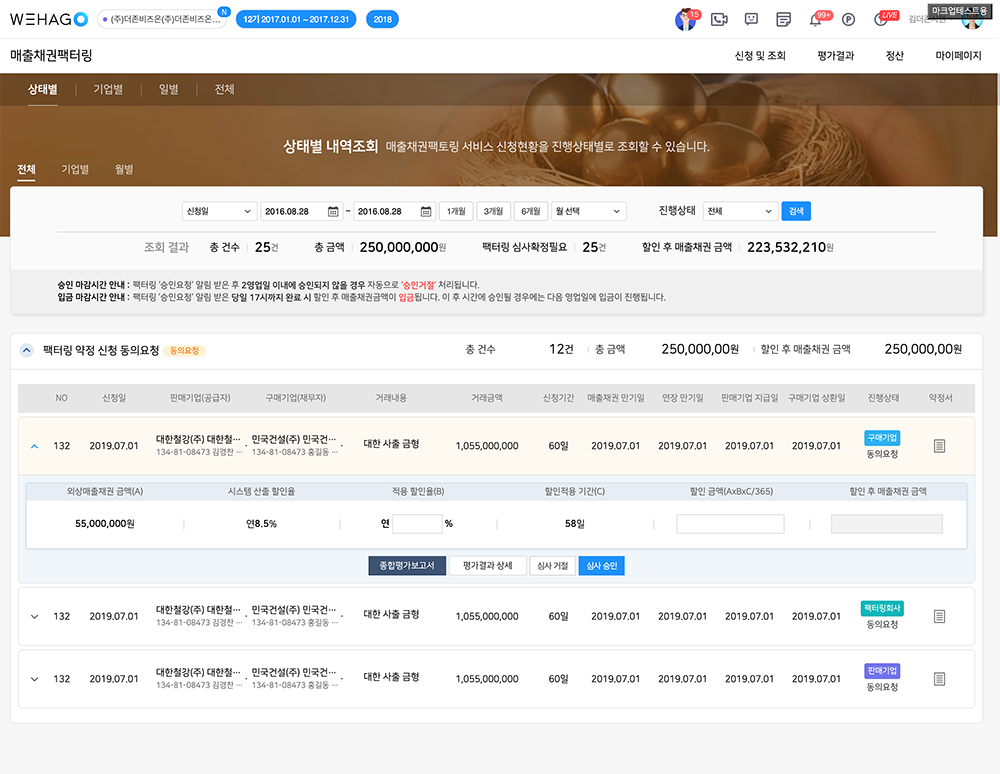
Task: Open the notifications bell with 99+ badge
Action: 815,19
